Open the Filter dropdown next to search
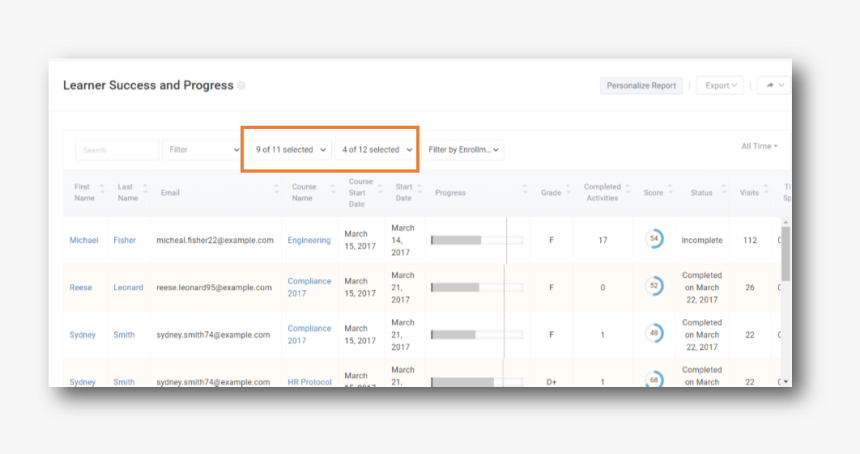Screen dimensions: 860x454 click(x=203, y=150)
